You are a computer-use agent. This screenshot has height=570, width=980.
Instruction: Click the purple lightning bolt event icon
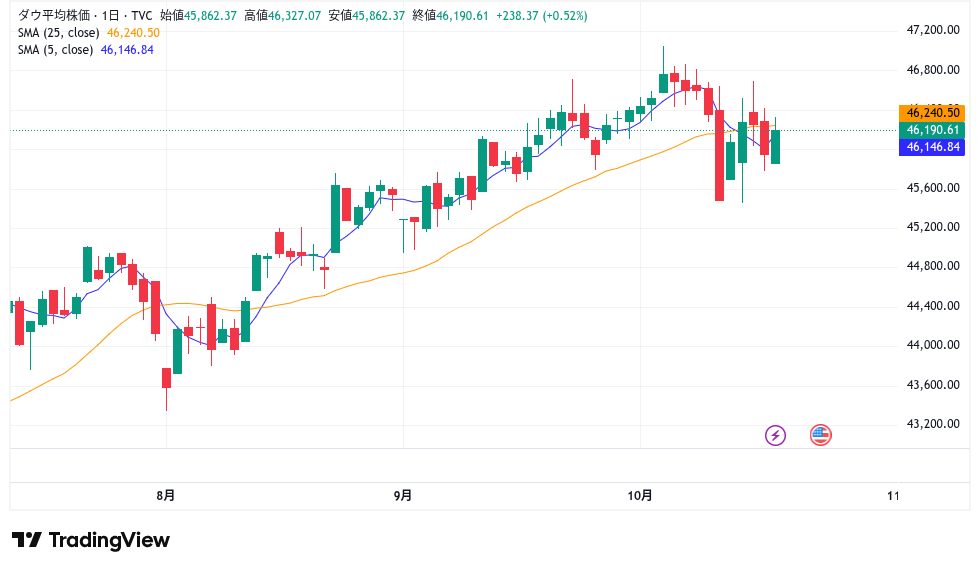[776, 435]
